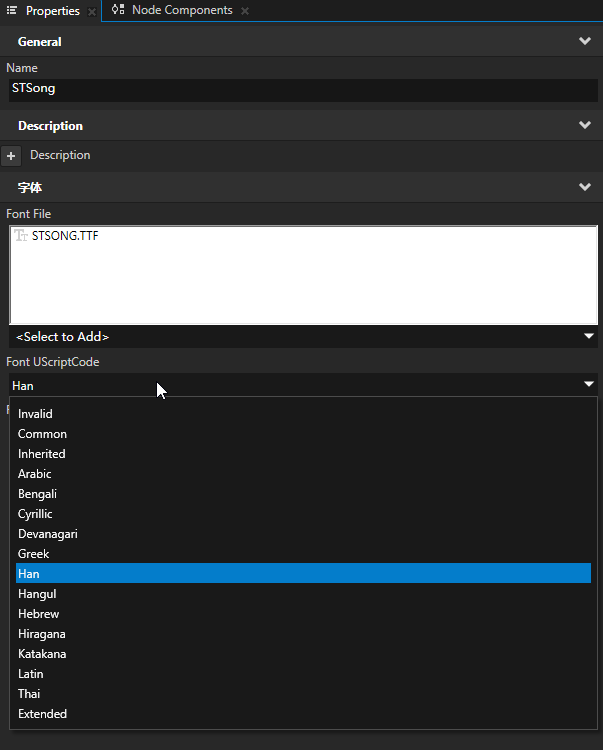Image resolution: width=603 pixels, height=750 pixels.
Task: Choose Common from the script list
Action: pos(303,434)
